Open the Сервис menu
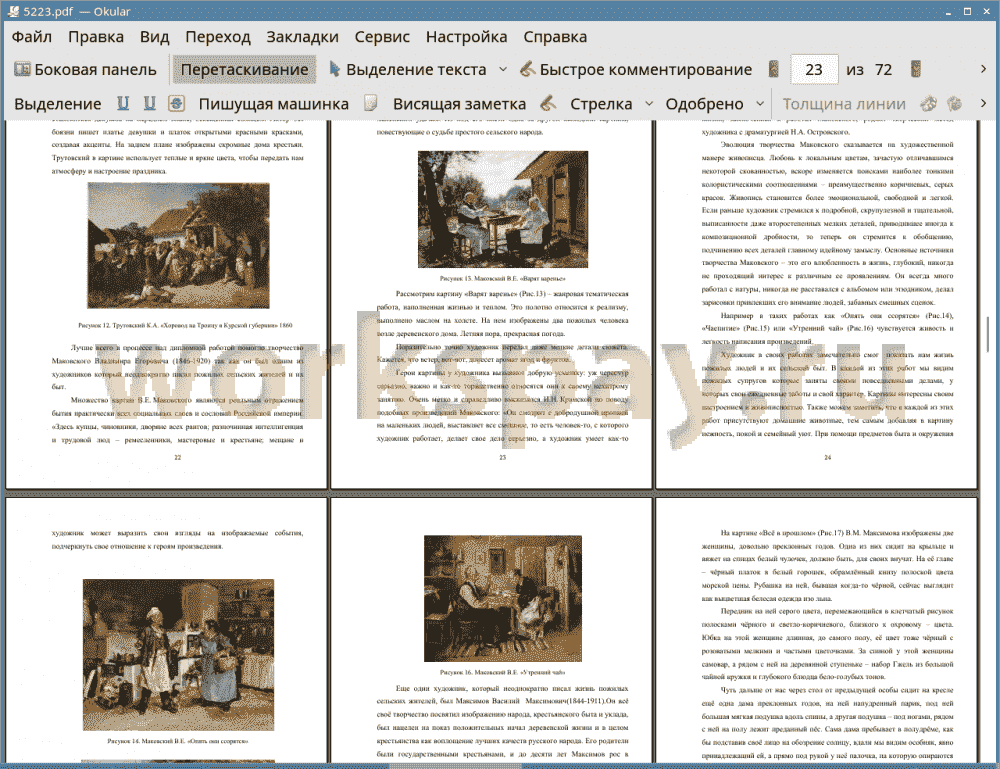The image size is (1000, 769). [382, 37]
